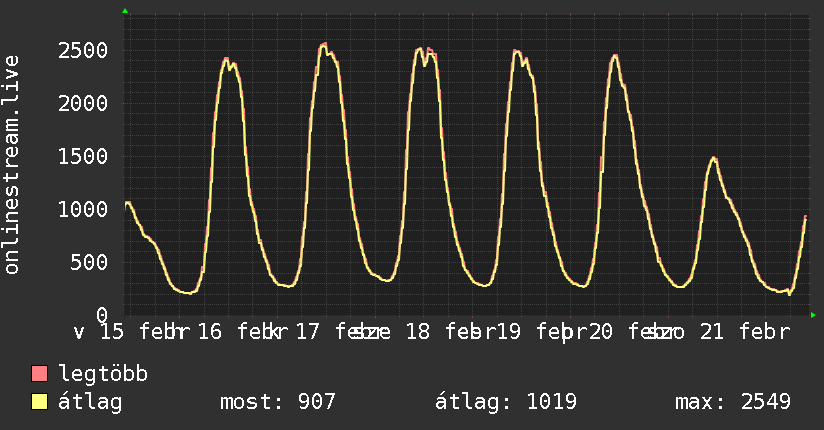Click the 500 y-axis label
Image resolution: width=824 pixels, height=430 pixels.
[92, 262]
